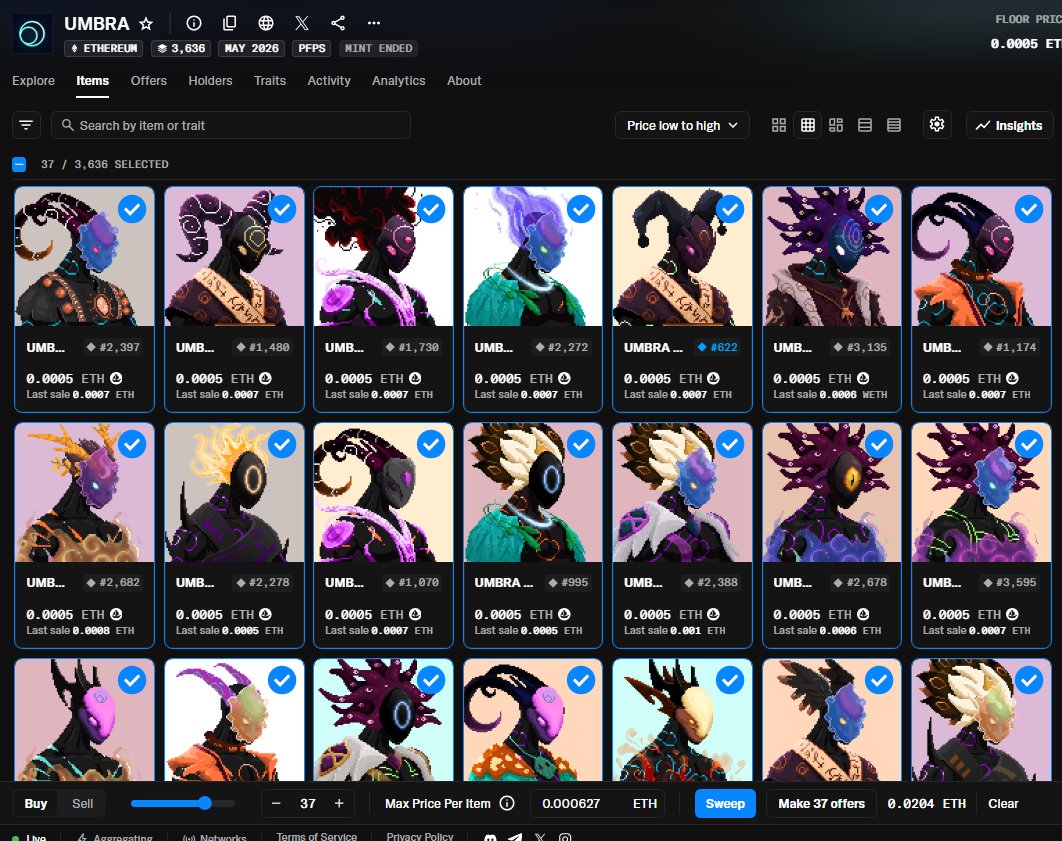Image resolution: width=1062 pixels, height=841 pixels.
Task: Open the collection X profile icon
Action: (x=302, y=23)
